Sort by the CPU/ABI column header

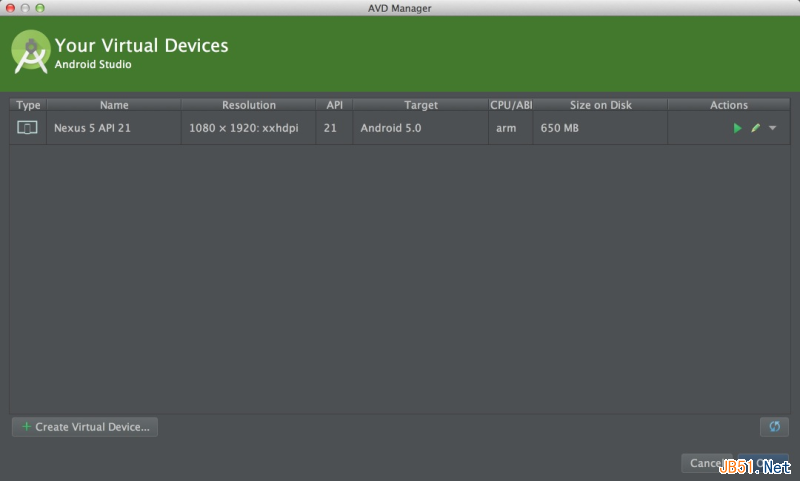pos(511,105)
